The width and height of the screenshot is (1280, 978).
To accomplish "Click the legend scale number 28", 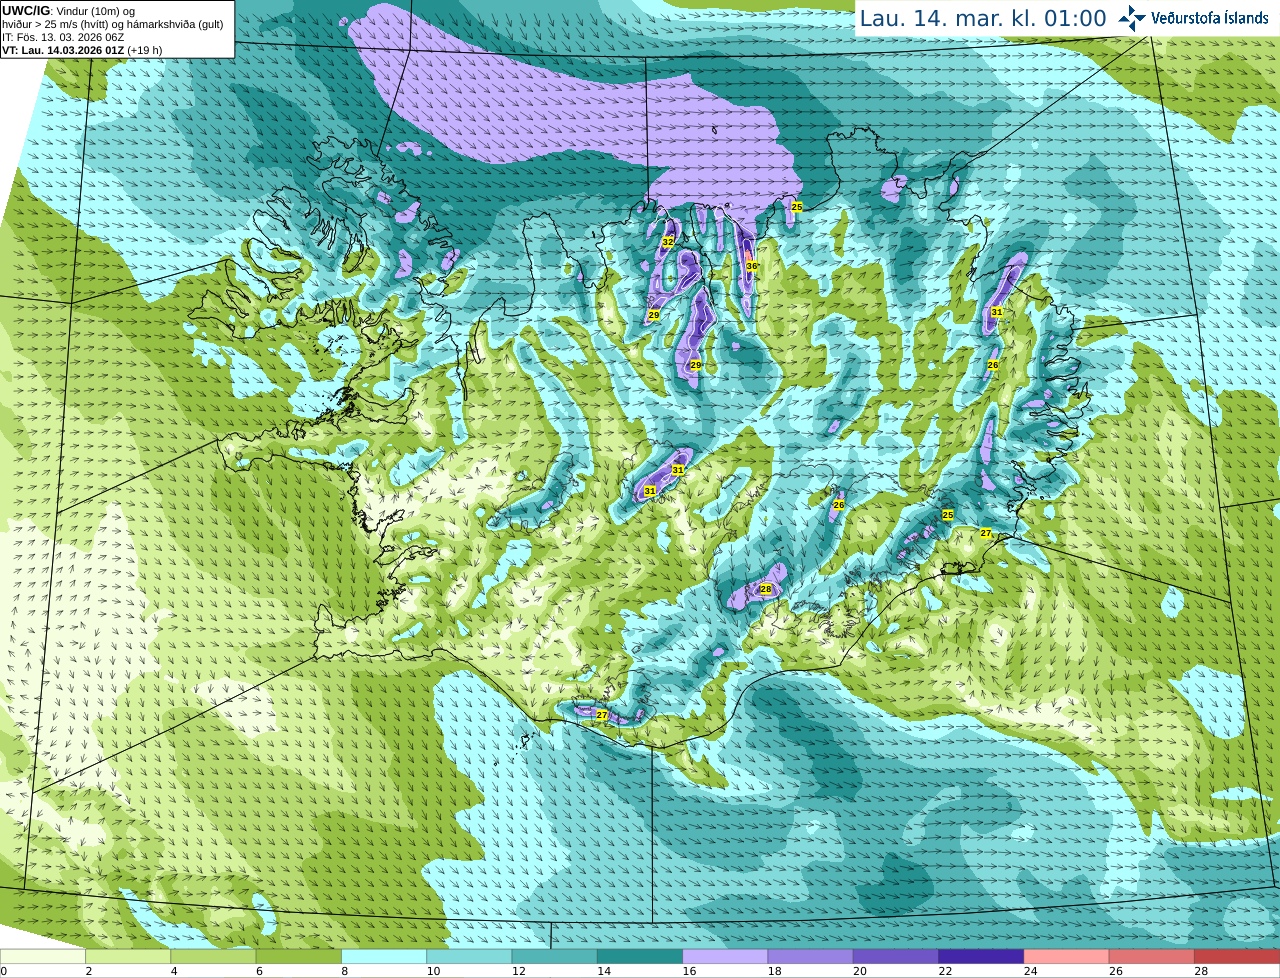I will (x=1201, y=971).
